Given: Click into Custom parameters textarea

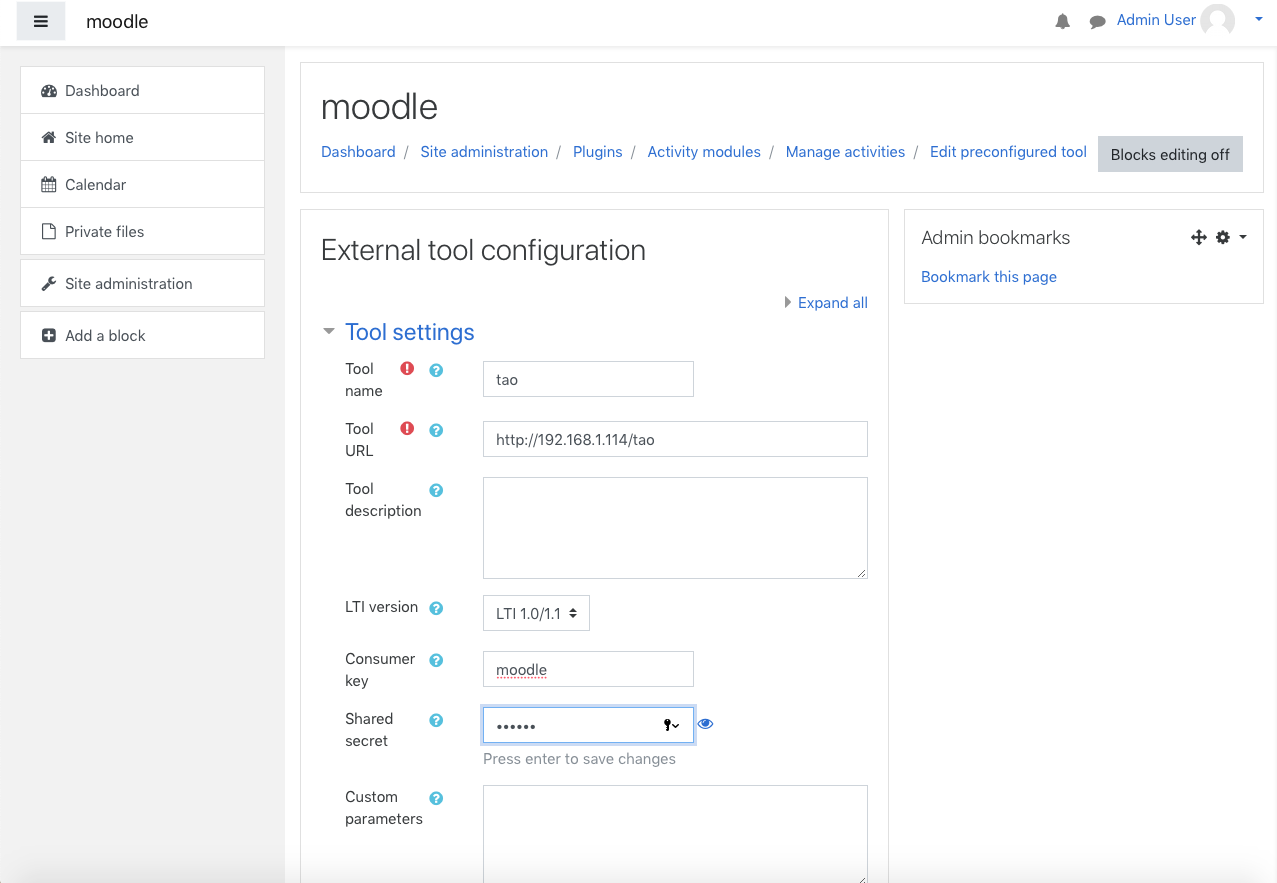Looking at the screenshot, I should point(675,834).
